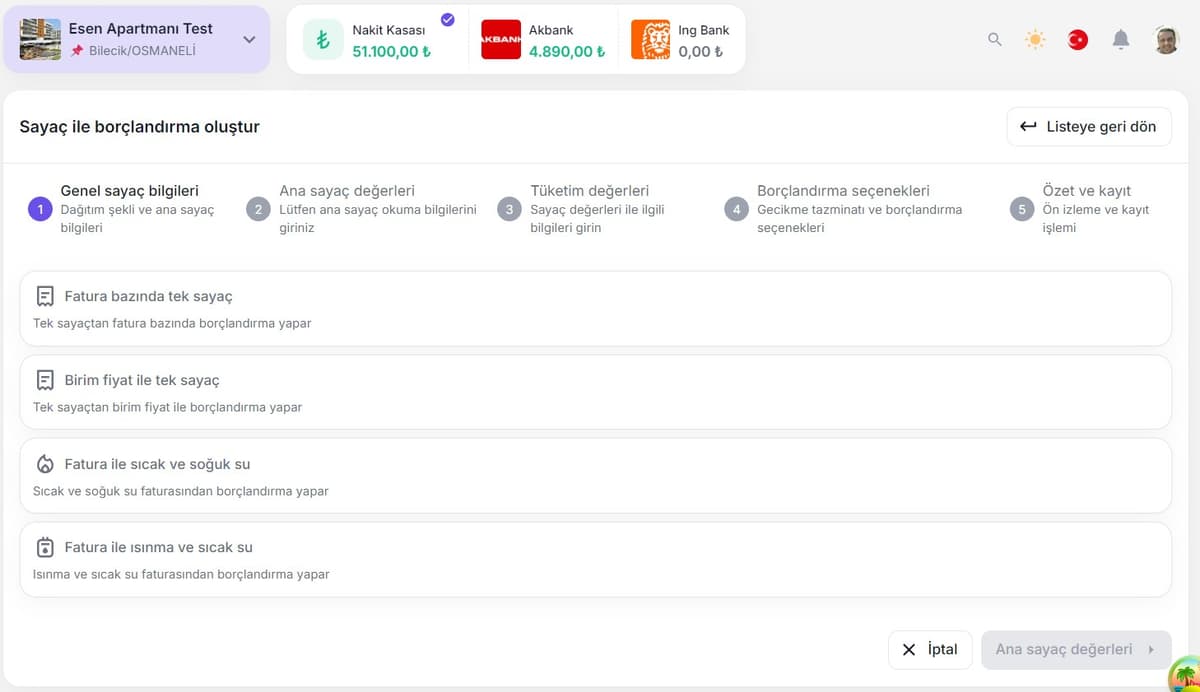Click the palm tree widget icon
This screenshot has height=692, width=1200.
(1185, 674)
